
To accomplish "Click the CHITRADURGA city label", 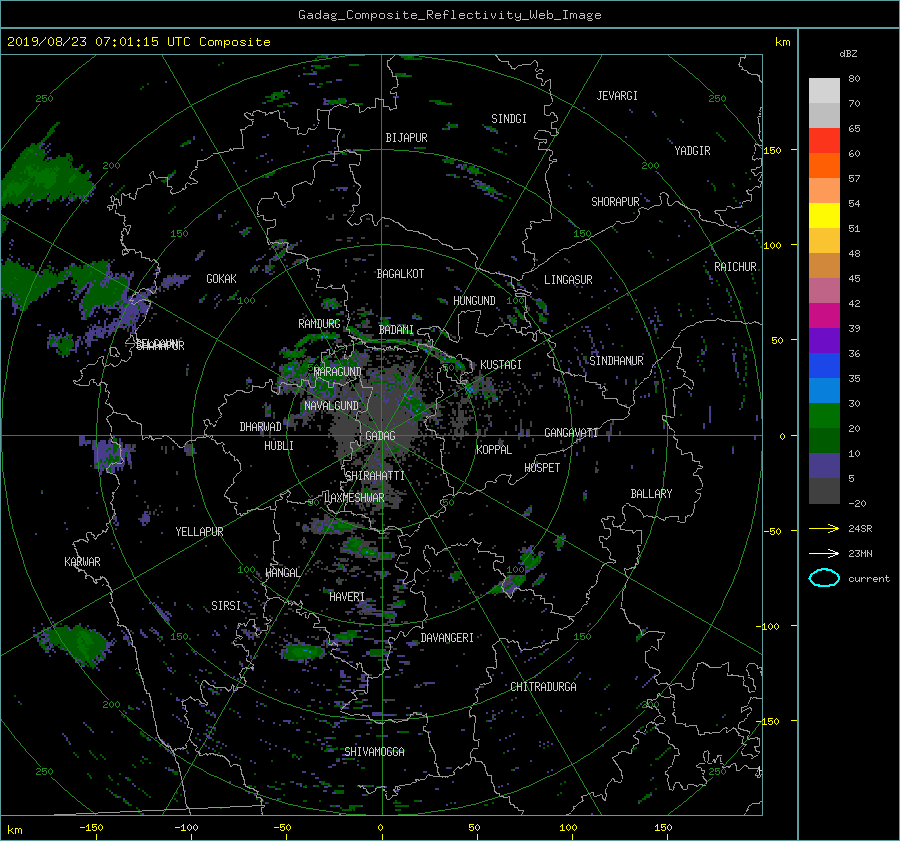I will pyautogui.click(x=543, y=687).
